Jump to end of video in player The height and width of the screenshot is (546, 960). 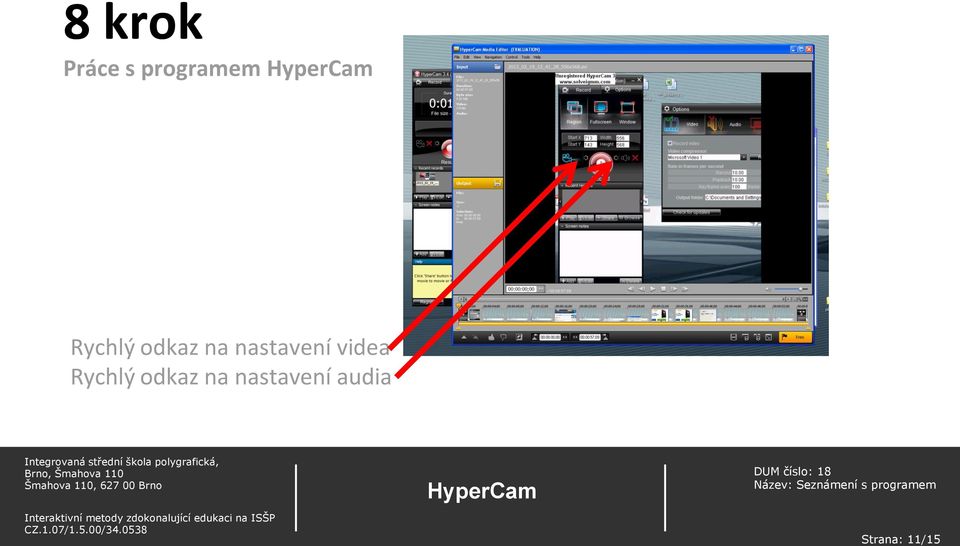[684, 289]
